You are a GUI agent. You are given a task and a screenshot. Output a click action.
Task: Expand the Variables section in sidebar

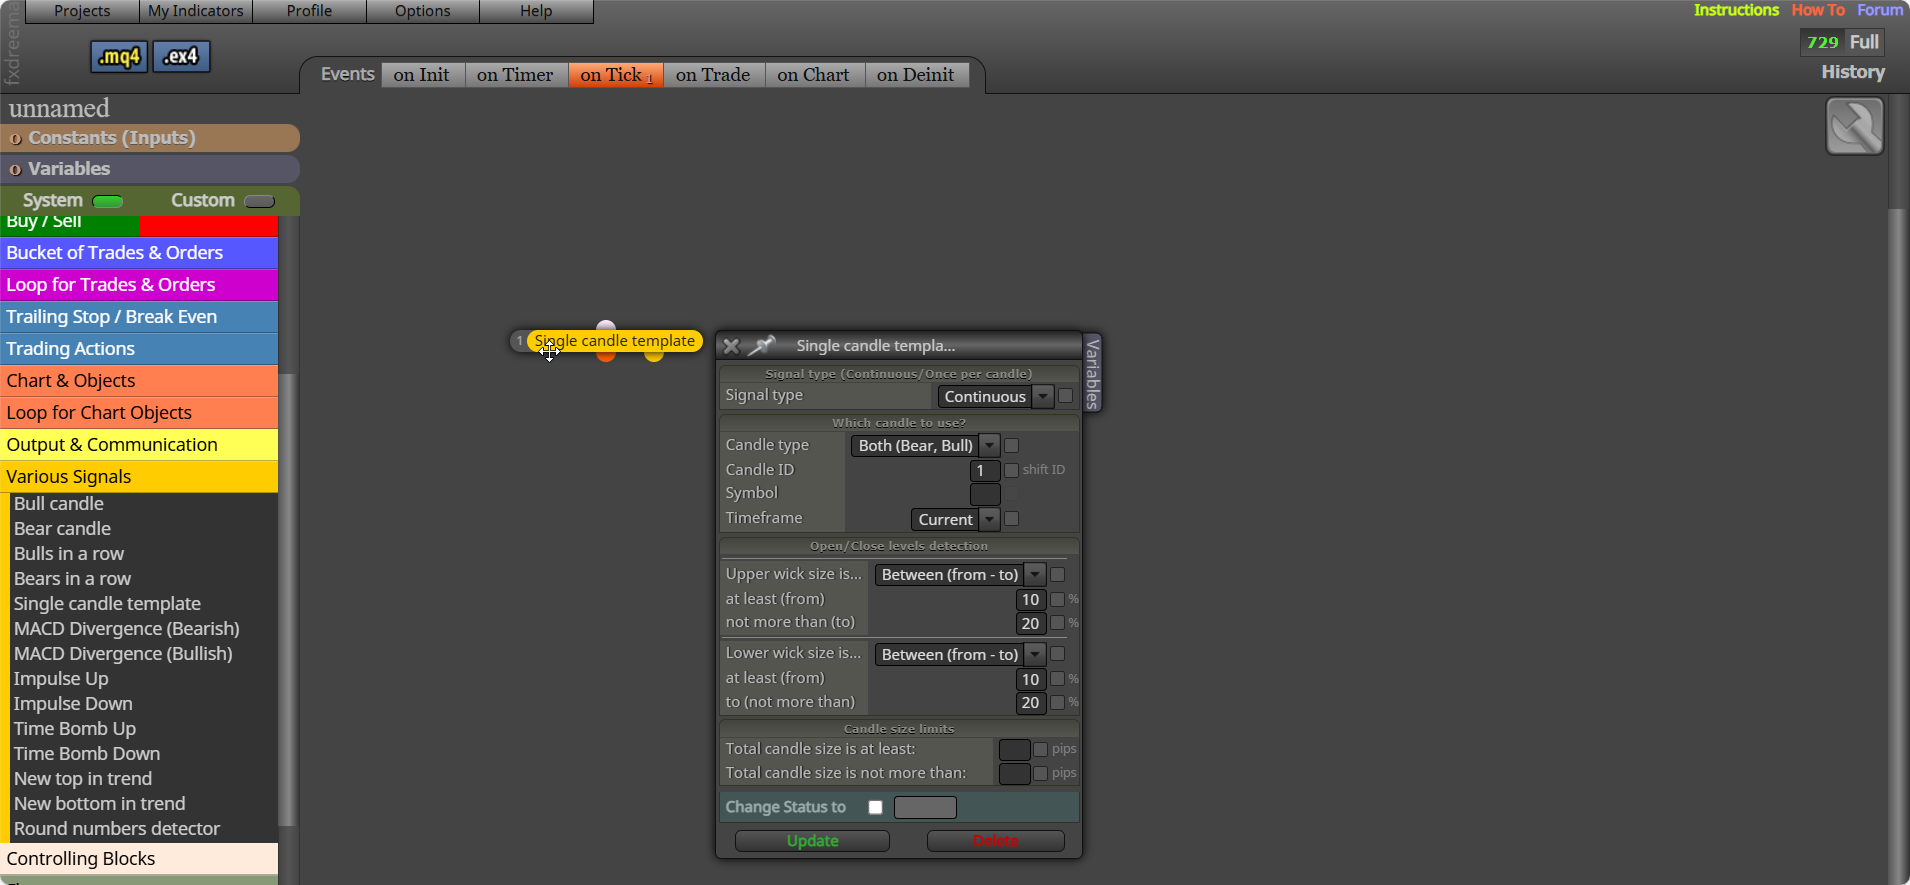click(150, 169)
